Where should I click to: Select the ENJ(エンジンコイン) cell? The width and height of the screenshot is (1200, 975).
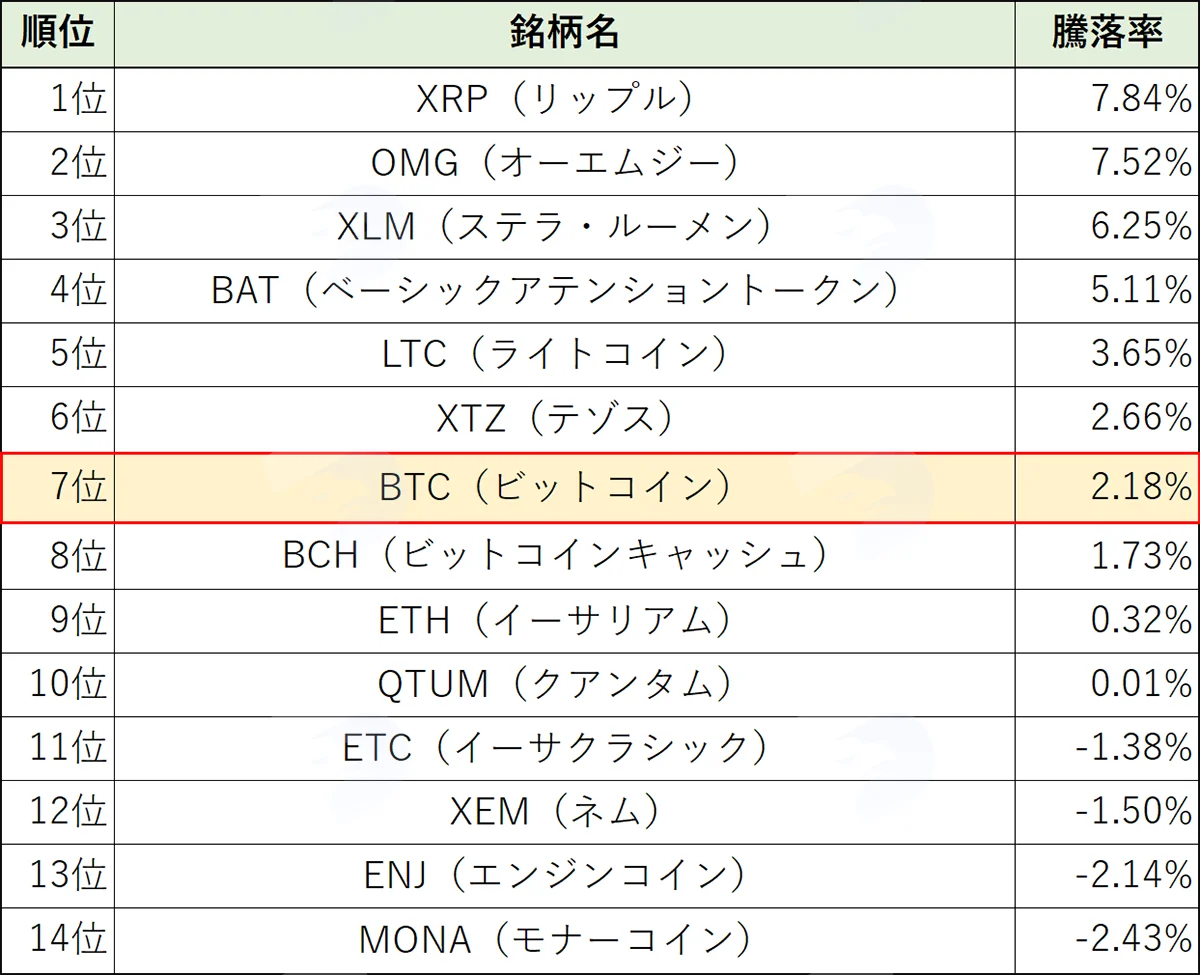click(565, 876)
